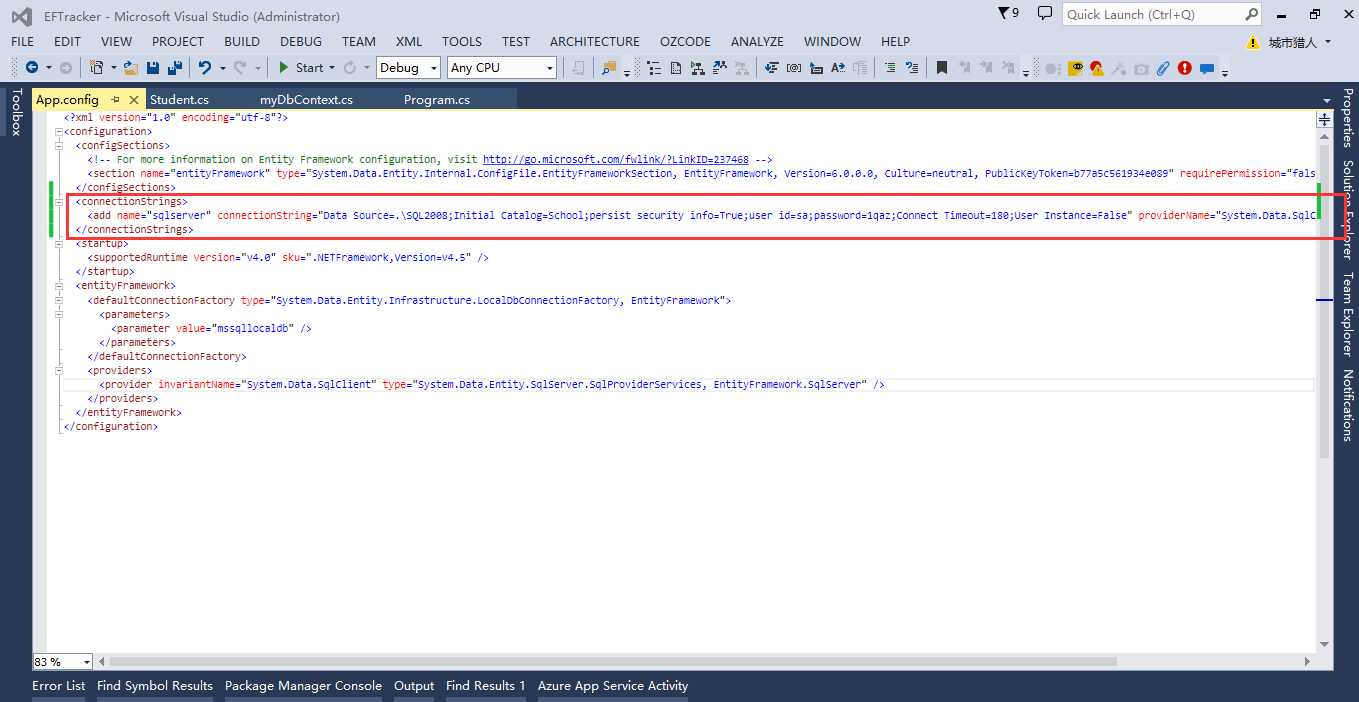Open the Notifications side tab

point(1348,406)
